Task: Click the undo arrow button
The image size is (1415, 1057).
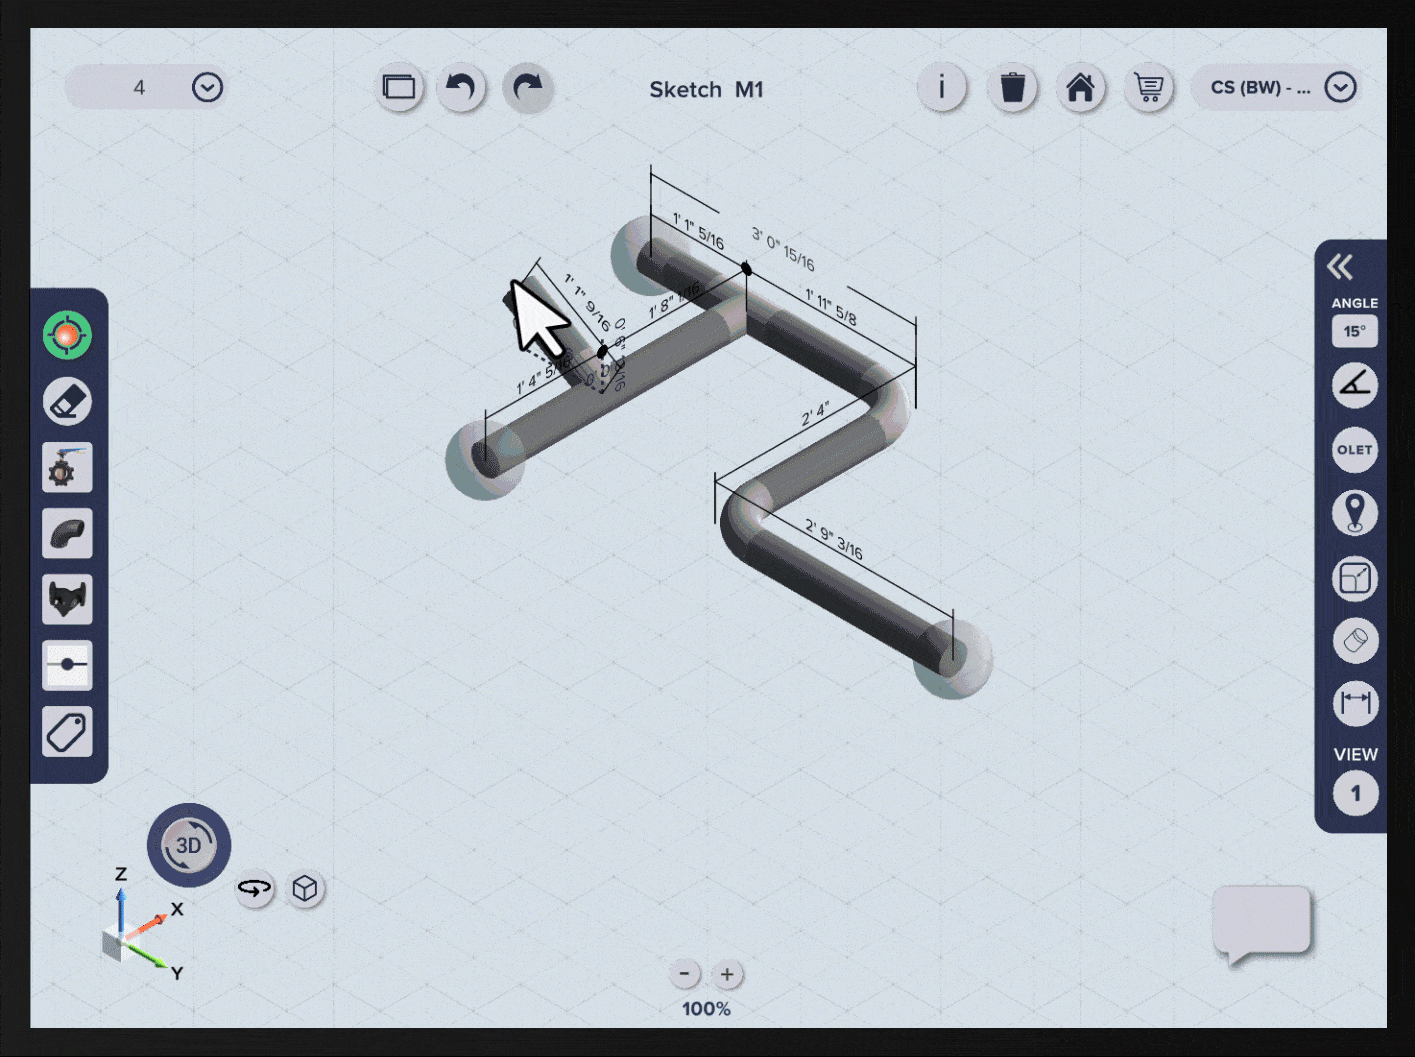Action: (460, 88)
